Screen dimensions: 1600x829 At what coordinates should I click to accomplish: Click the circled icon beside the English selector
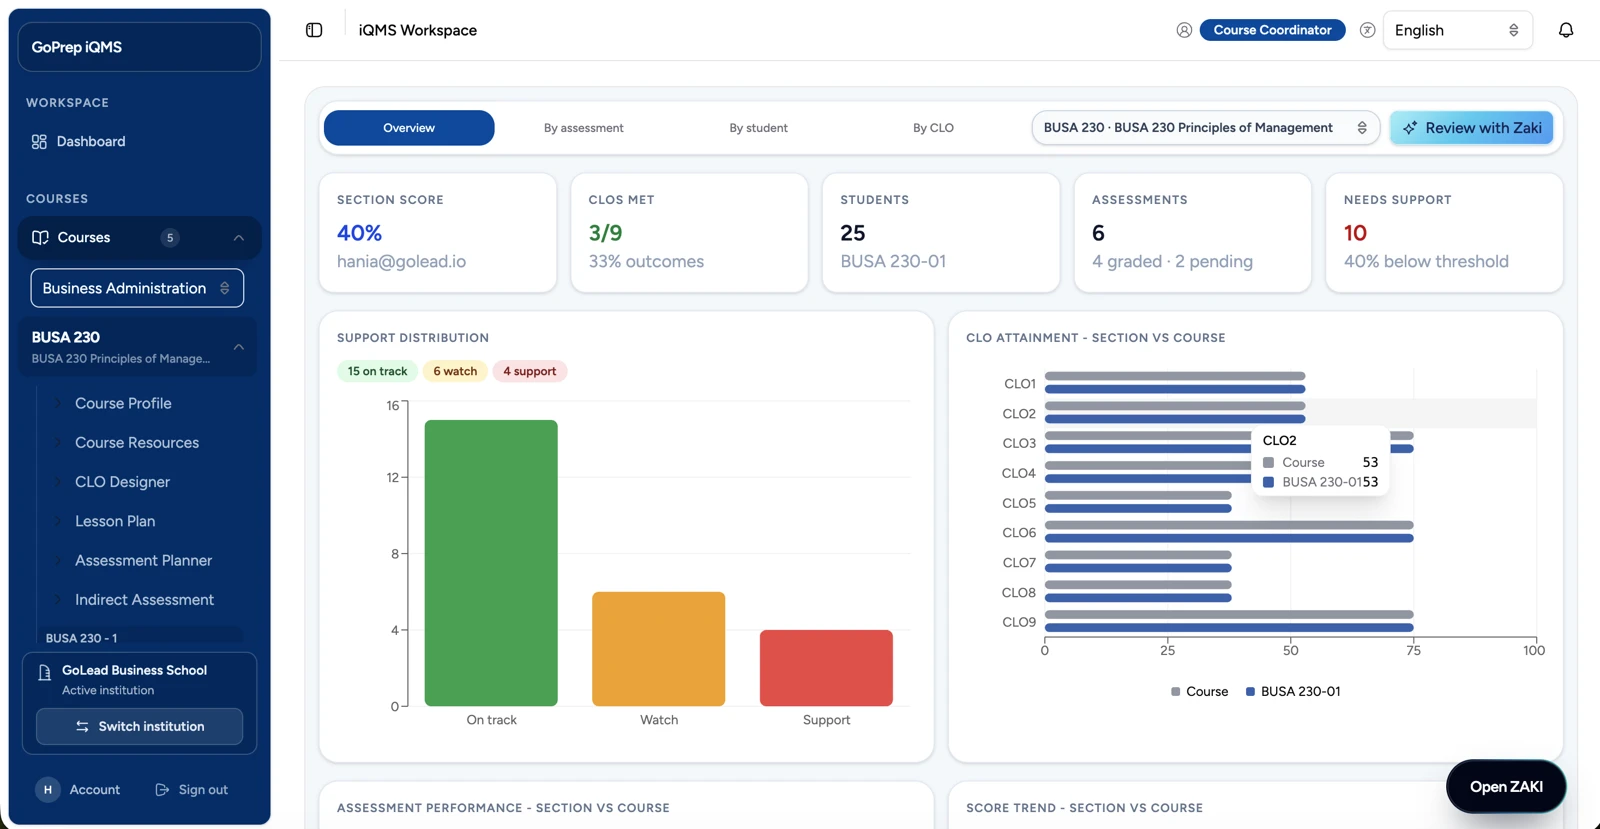coord(1367,30)
